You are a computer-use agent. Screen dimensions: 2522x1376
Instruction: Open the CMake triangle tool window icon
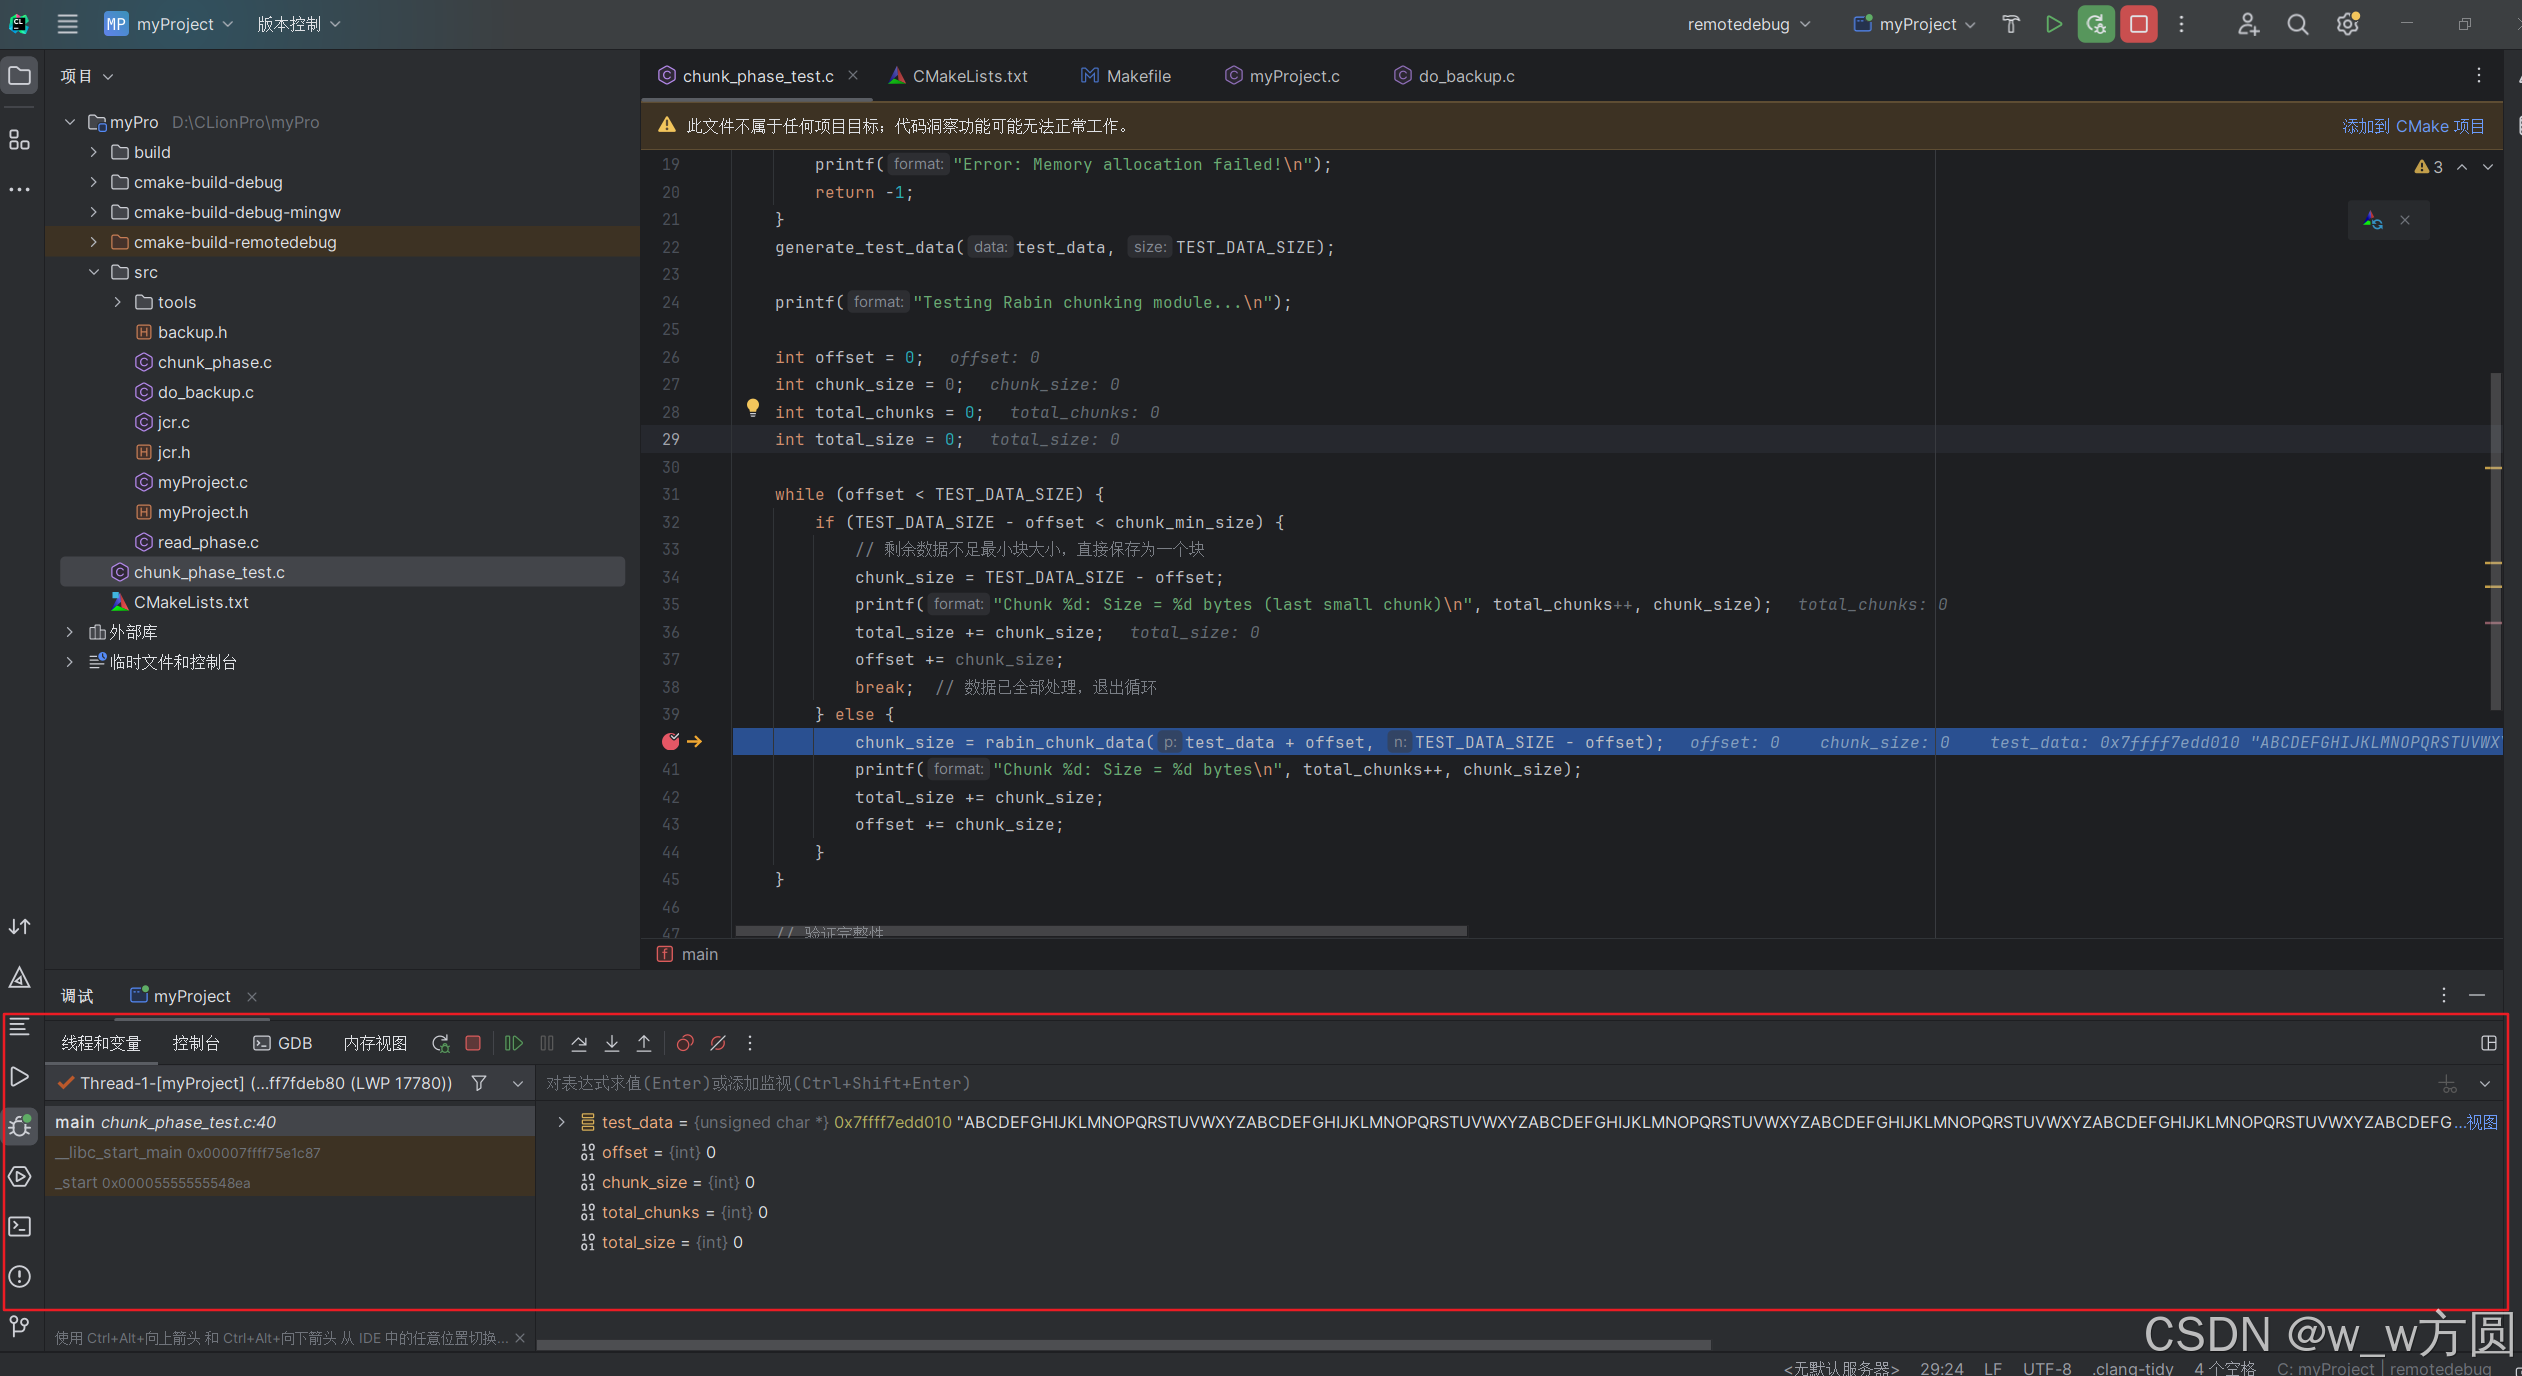20,977
